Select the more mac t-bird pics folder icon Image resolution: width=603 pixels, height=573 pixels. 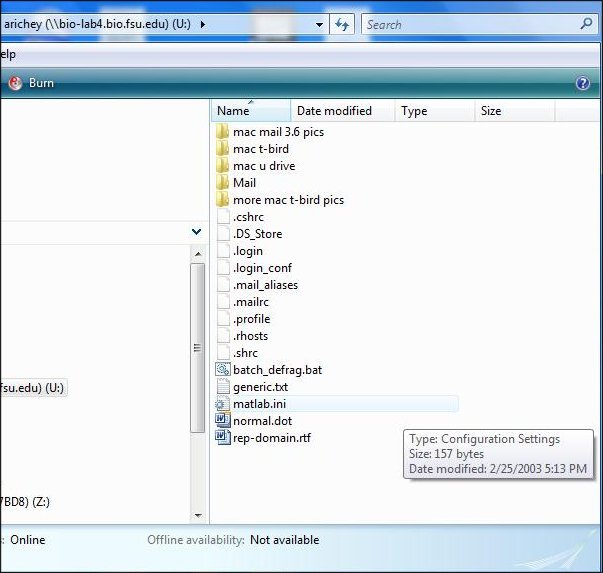223,200
